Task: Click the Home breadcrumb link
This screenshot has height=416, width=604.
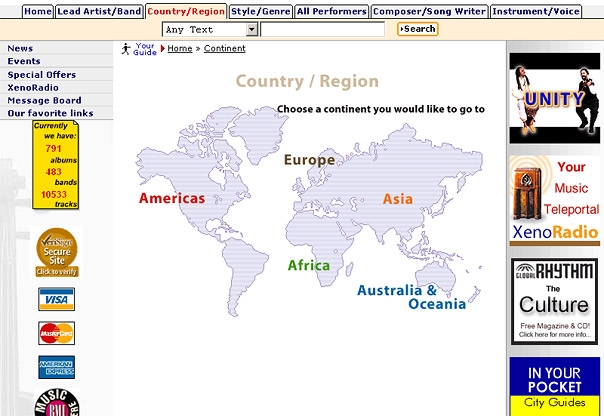Action: pos(180,49)
